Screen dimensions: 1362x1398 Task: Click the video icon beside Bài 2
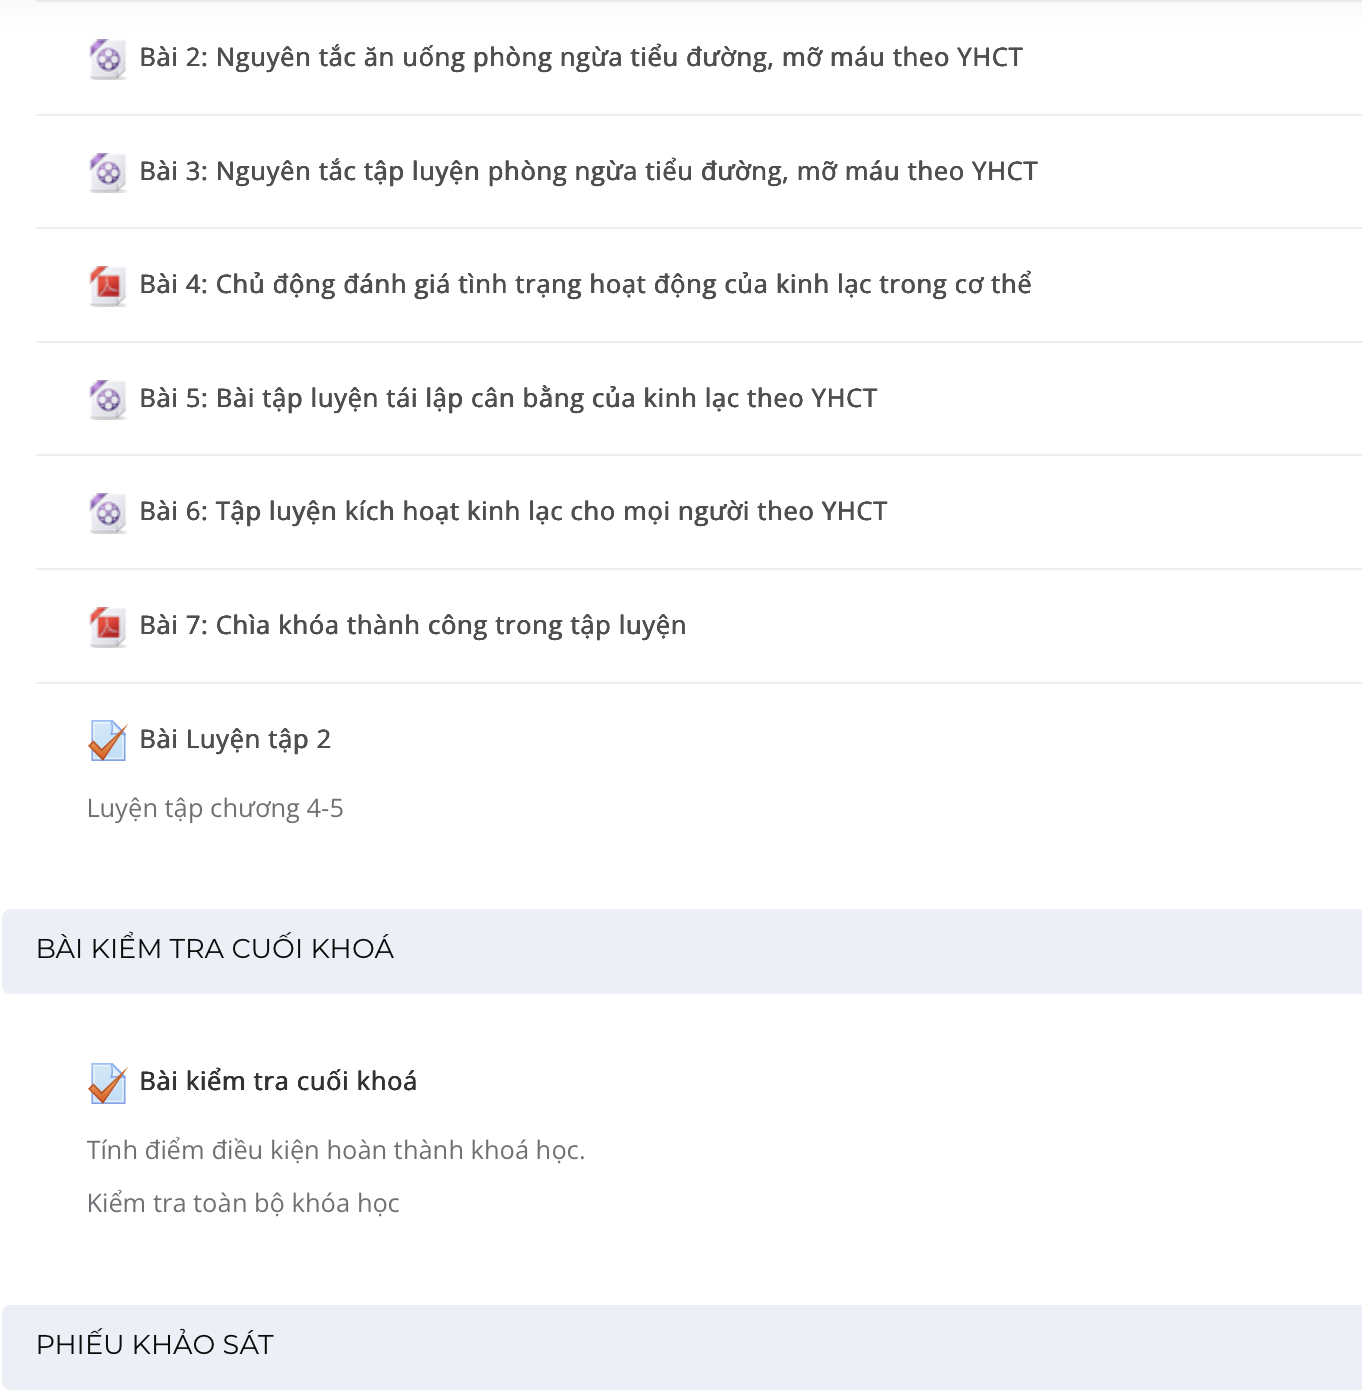click(107, 59)
